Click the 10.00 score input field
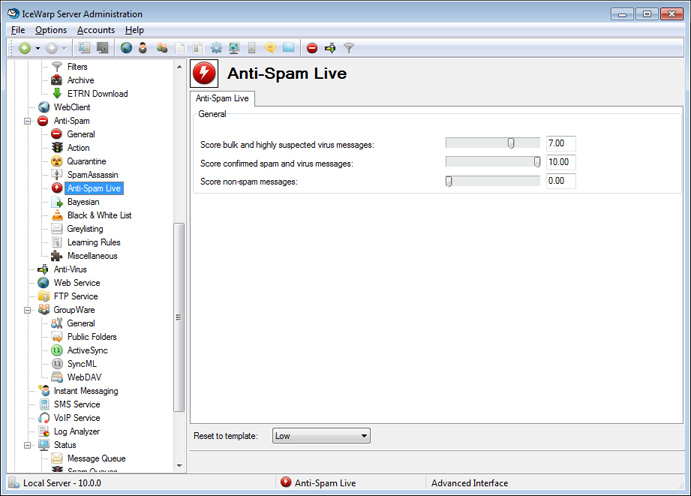Screen dimensions: 691x496 [561, 162]
